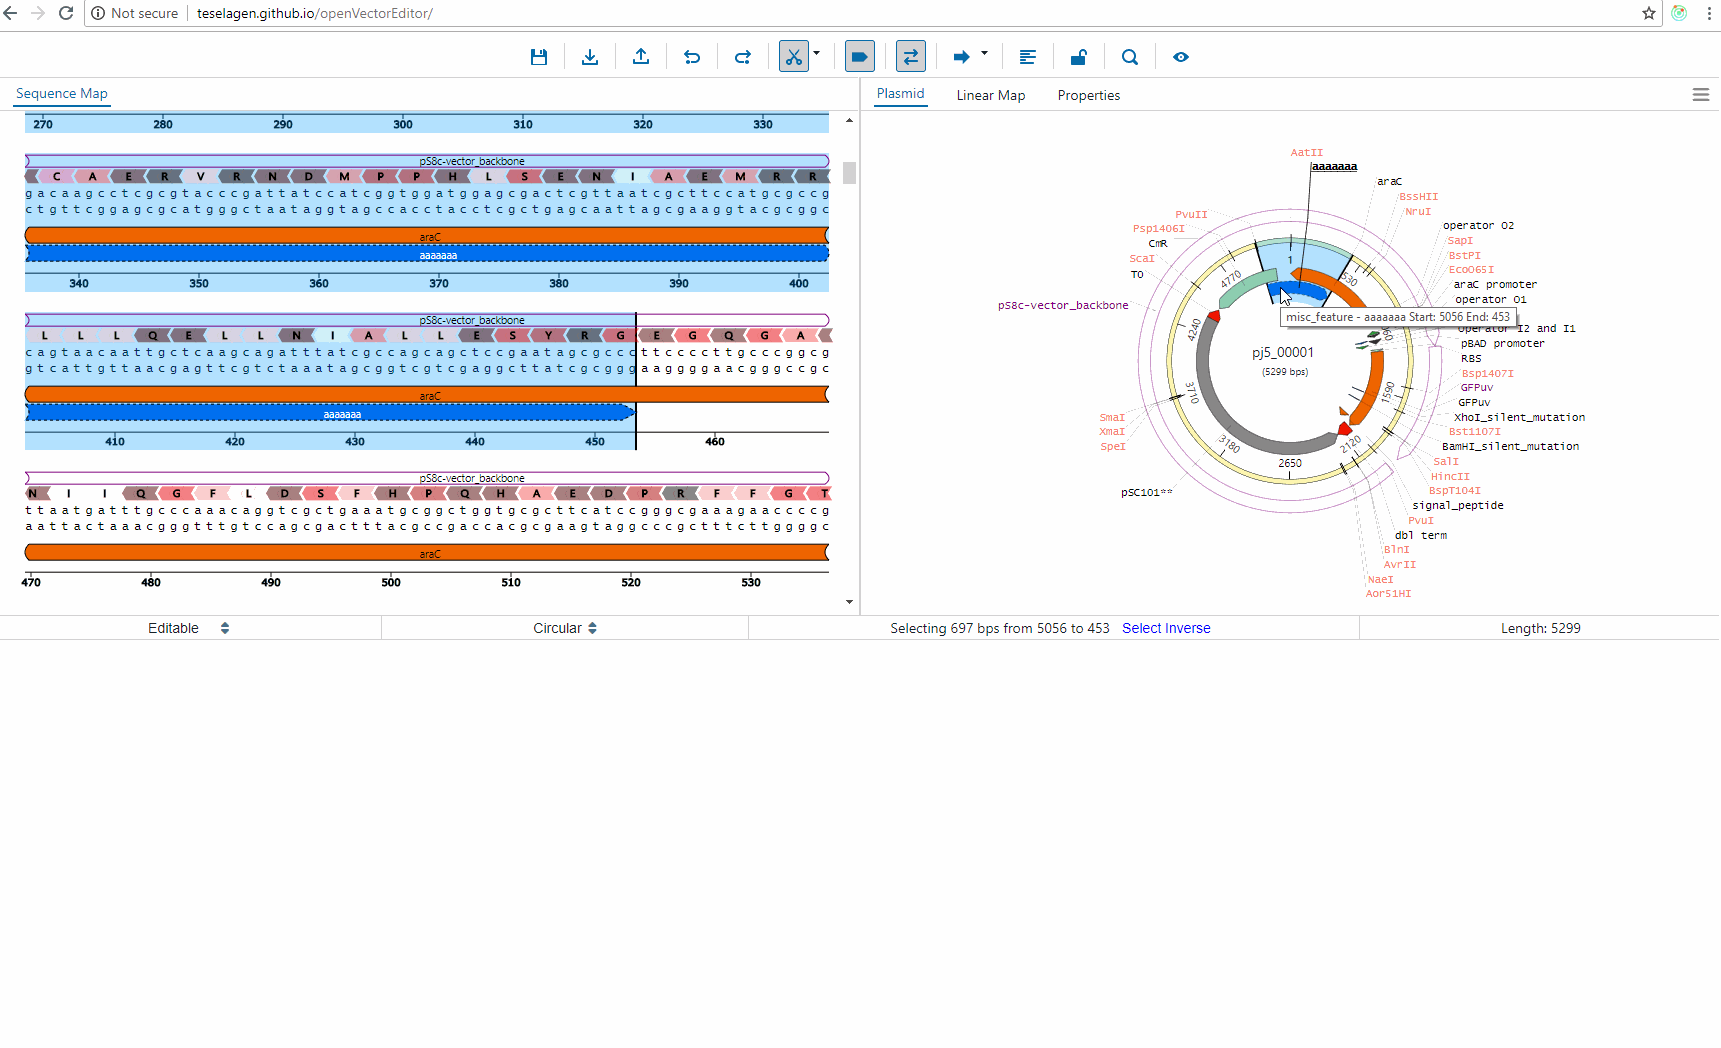The width and height of the screenshot is (1721, 1048).
Task: Toggle the ORF translations arrows button
Action: tap(911, 57)
